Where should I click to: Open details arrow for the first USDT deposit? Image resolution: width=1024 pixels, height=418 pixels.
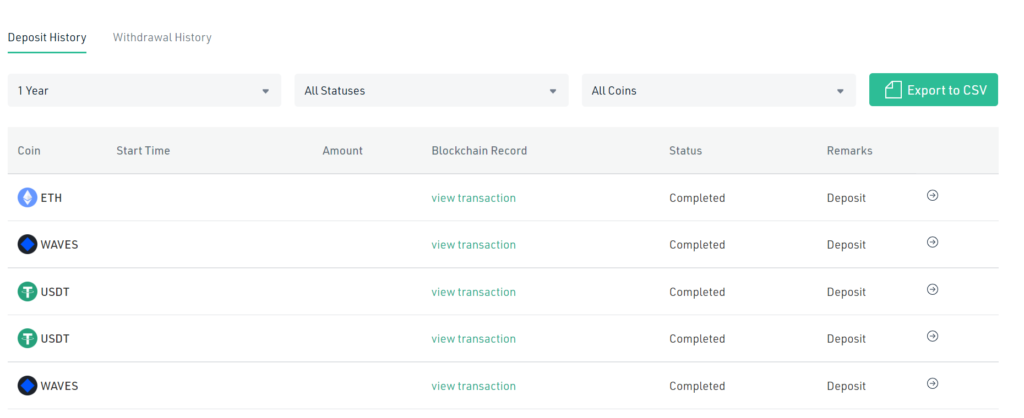coord(932,289)
